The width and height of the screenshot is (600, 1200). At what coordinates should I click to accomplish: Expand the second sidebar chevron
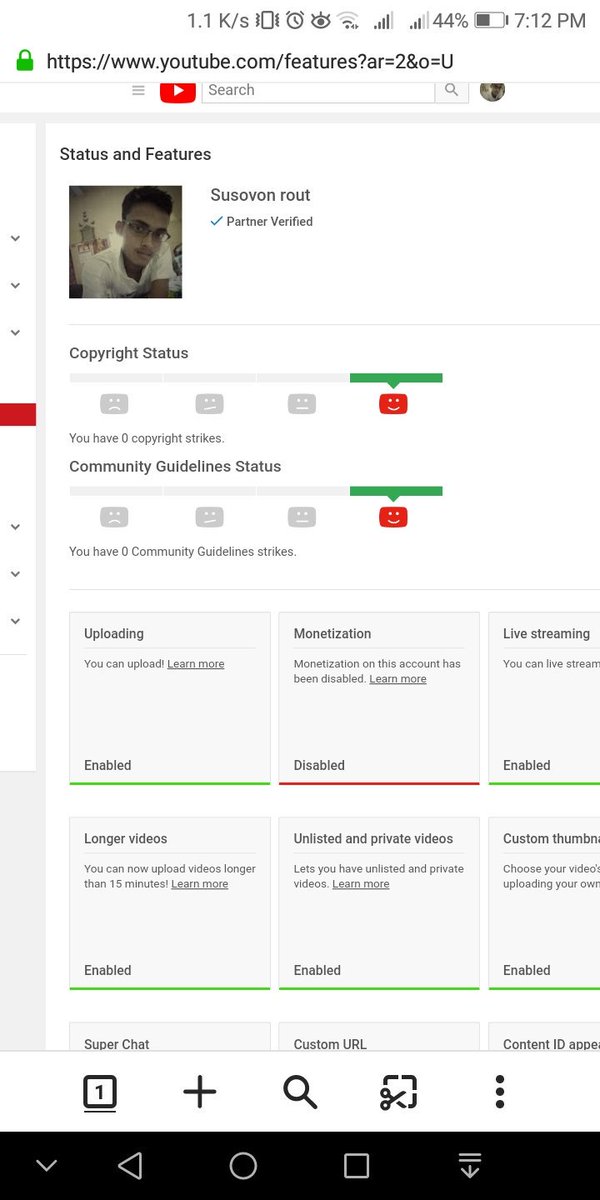coord(15,285)
